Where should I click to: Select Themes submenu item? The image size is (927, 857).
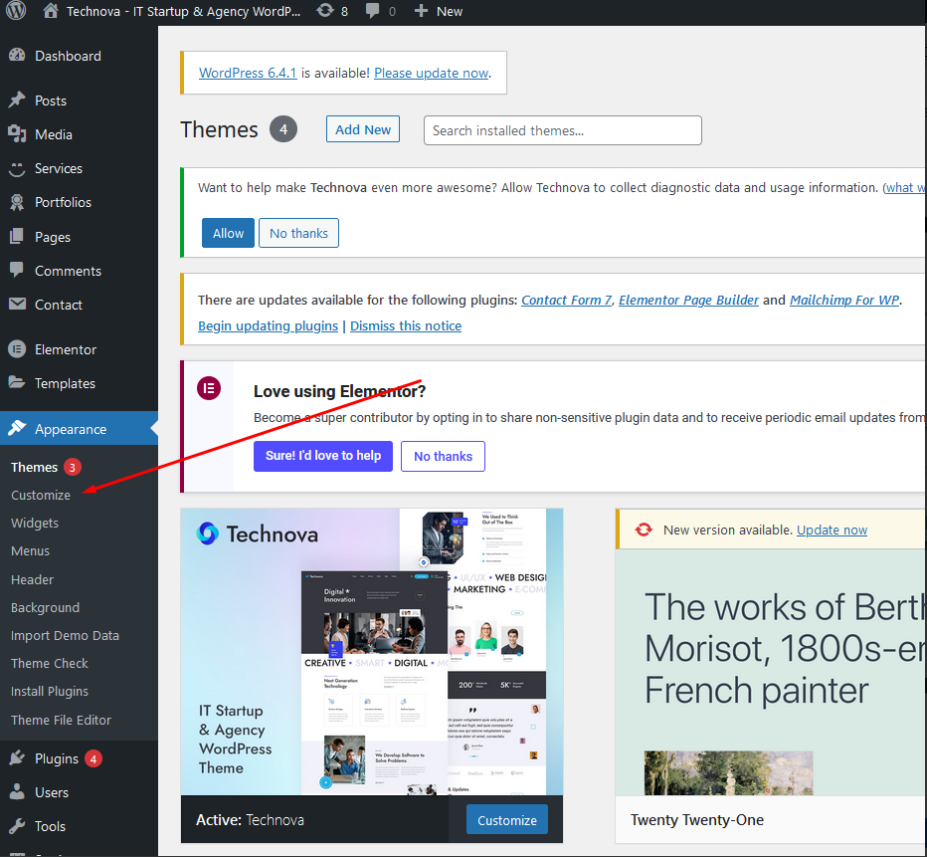pos(34,467)
